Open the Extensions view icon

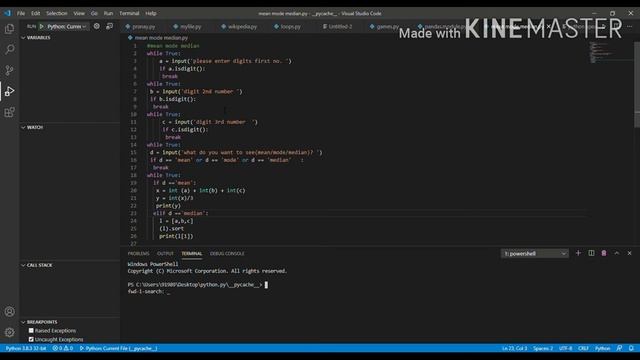[9, 112]
